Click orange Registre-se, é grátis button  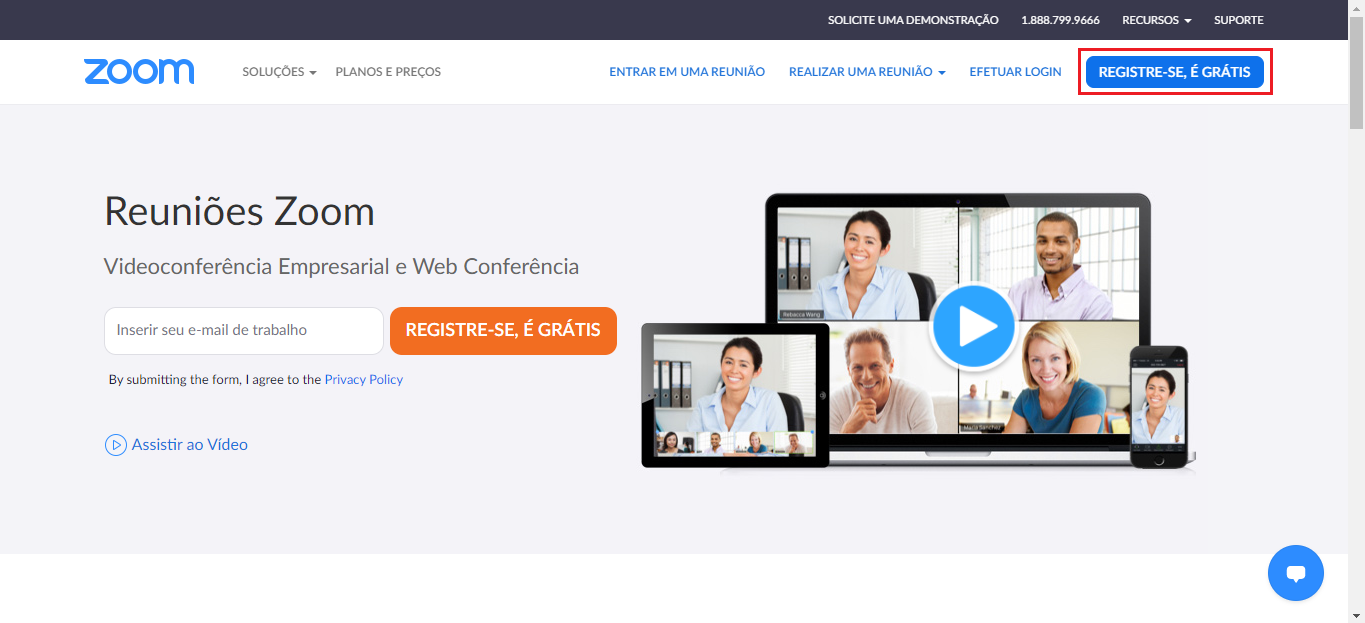tap(503, 330)
